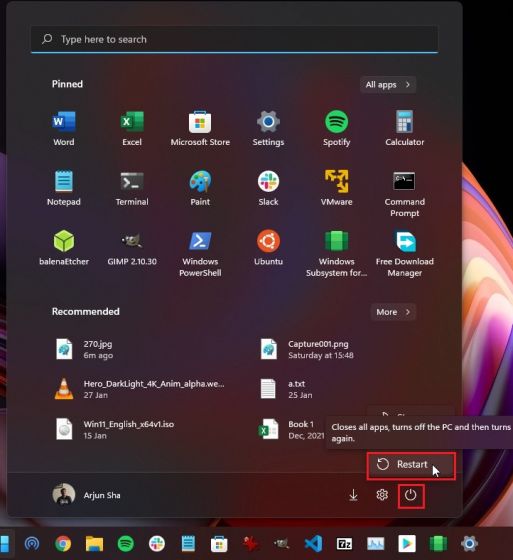
Task: Open Arjun Sha user account menu
Action: [87, 495]
